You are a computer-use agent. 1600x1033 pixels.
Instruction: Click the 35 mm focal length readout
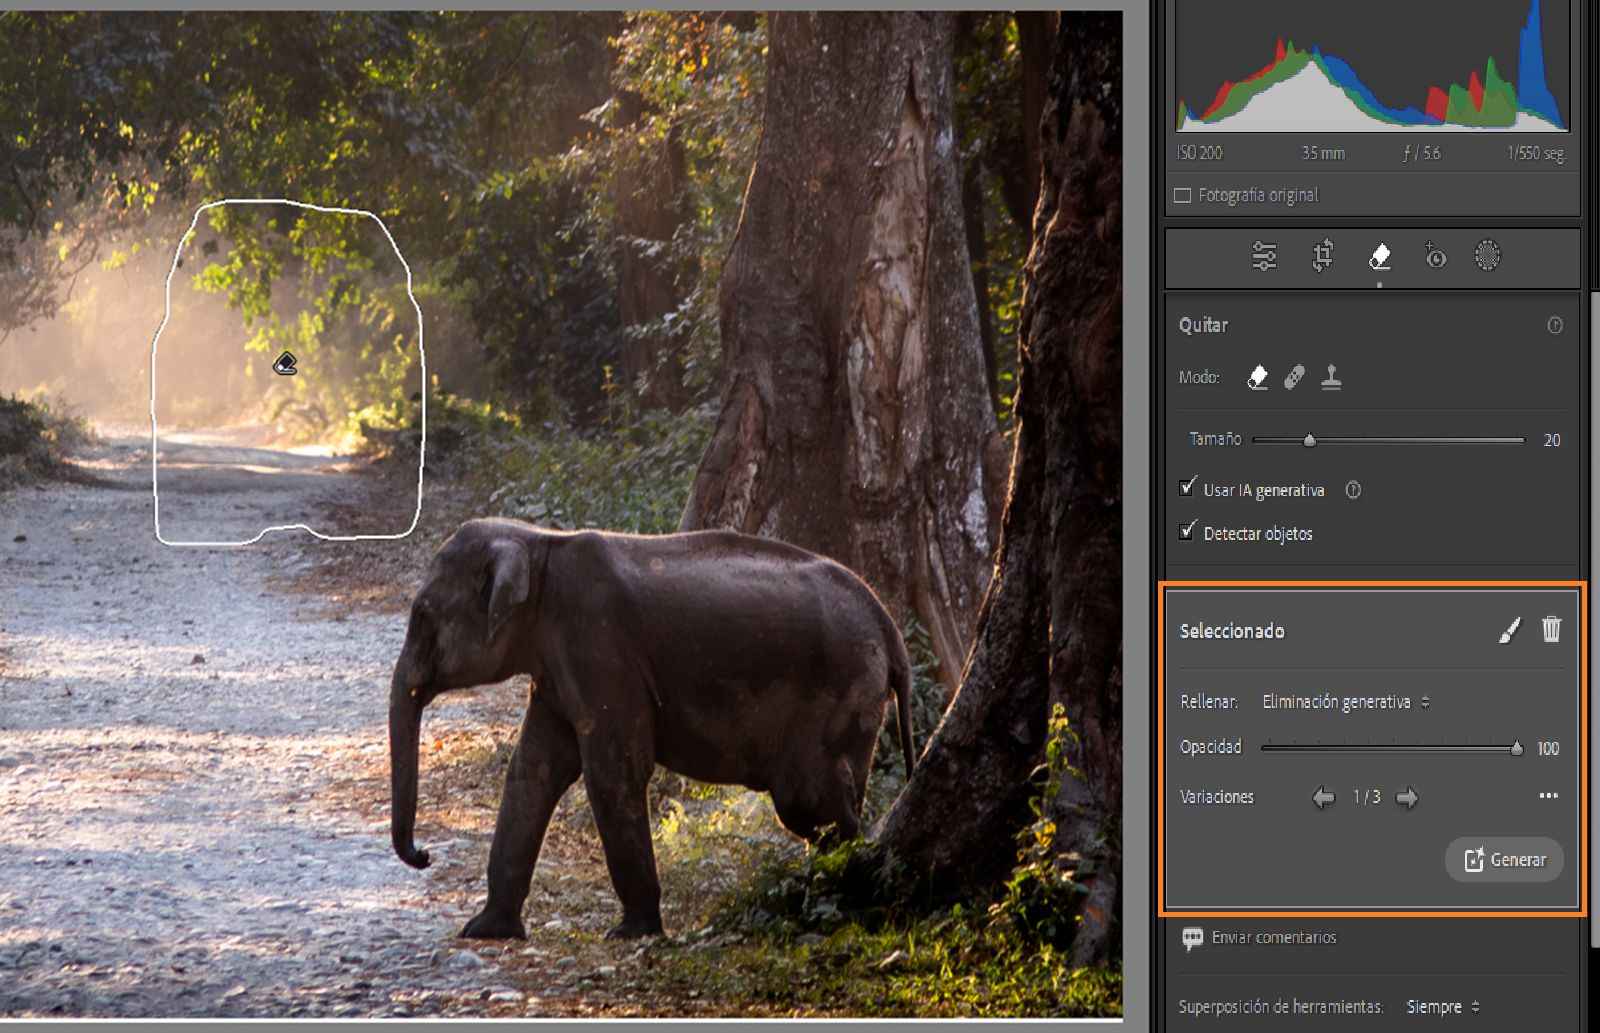click(x=1323, y=153)
